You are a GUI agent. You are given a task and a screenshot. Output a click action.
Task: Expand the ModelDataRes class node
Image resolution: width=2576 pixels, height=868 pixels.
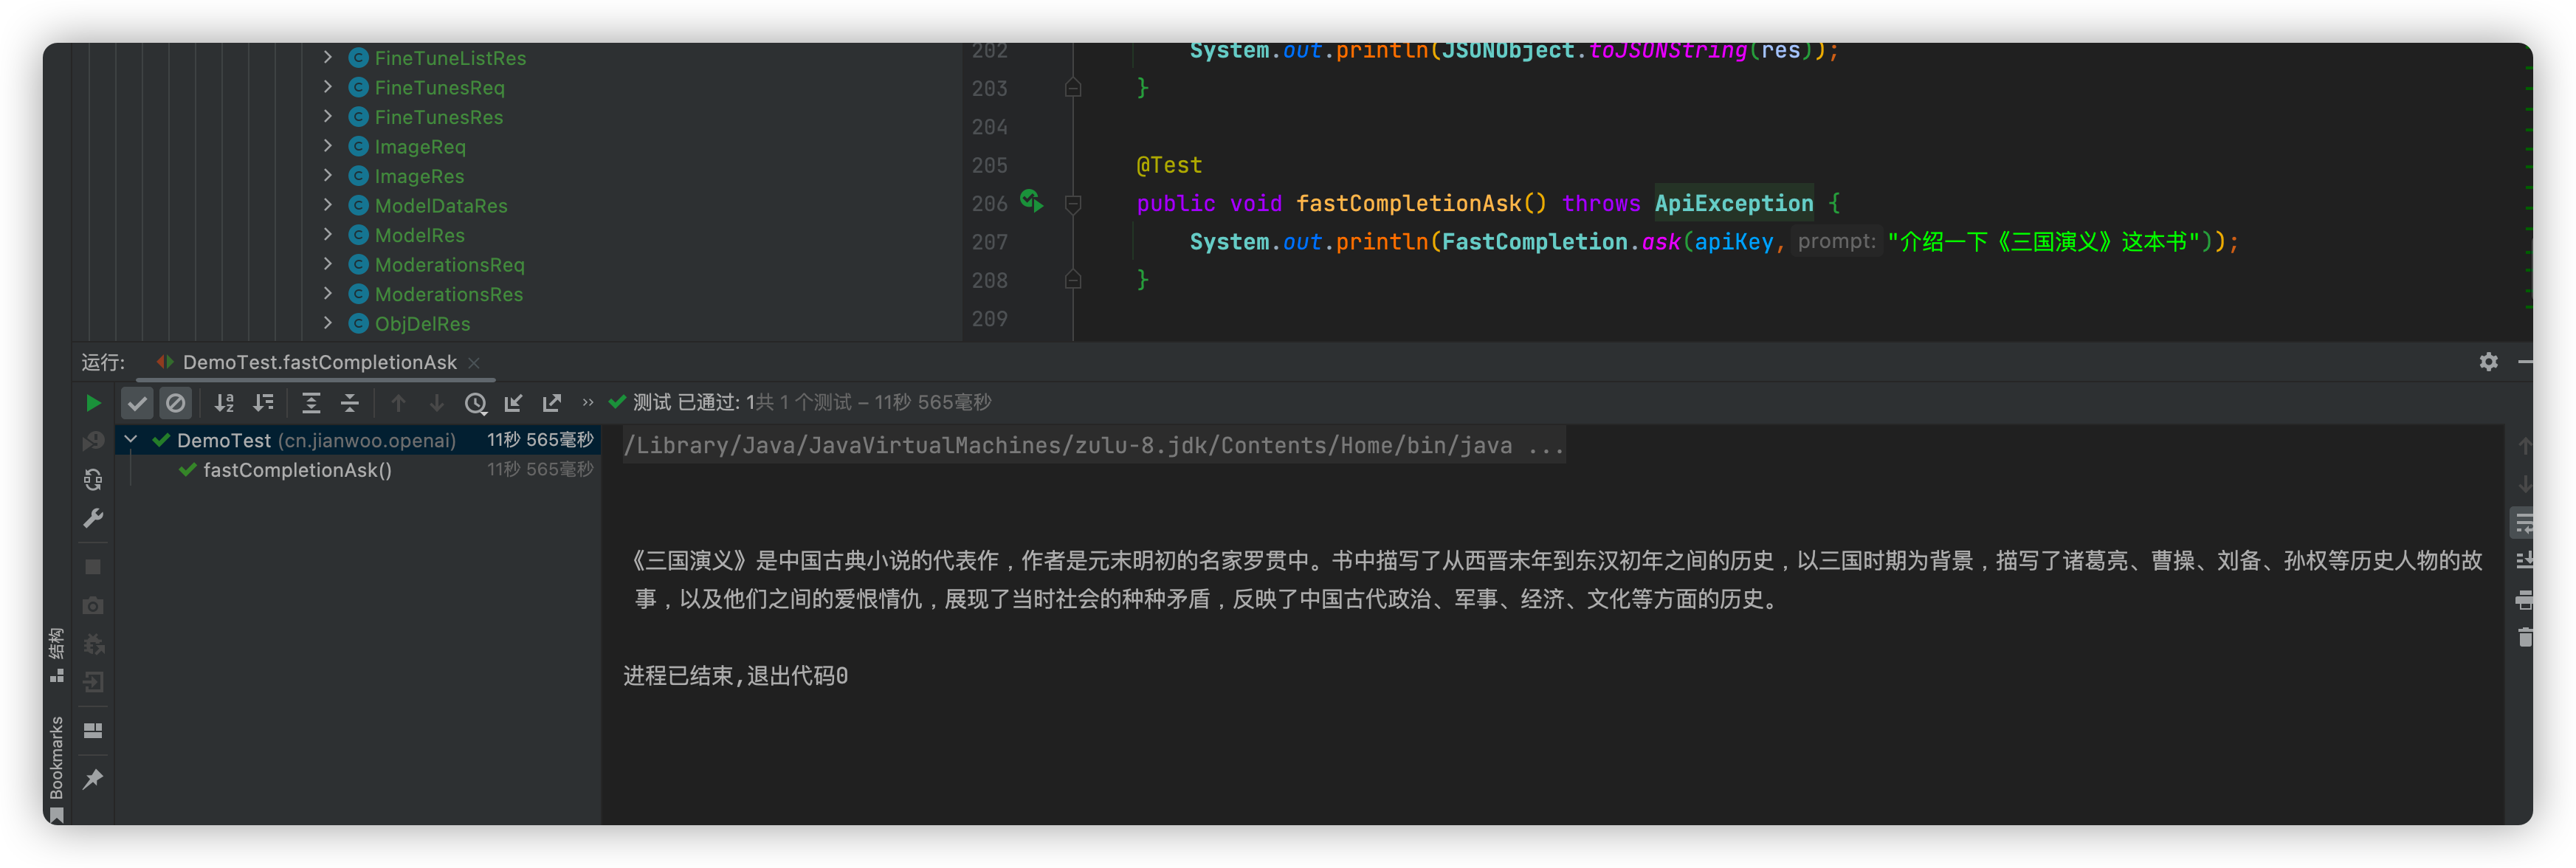[x=328, y=205]
